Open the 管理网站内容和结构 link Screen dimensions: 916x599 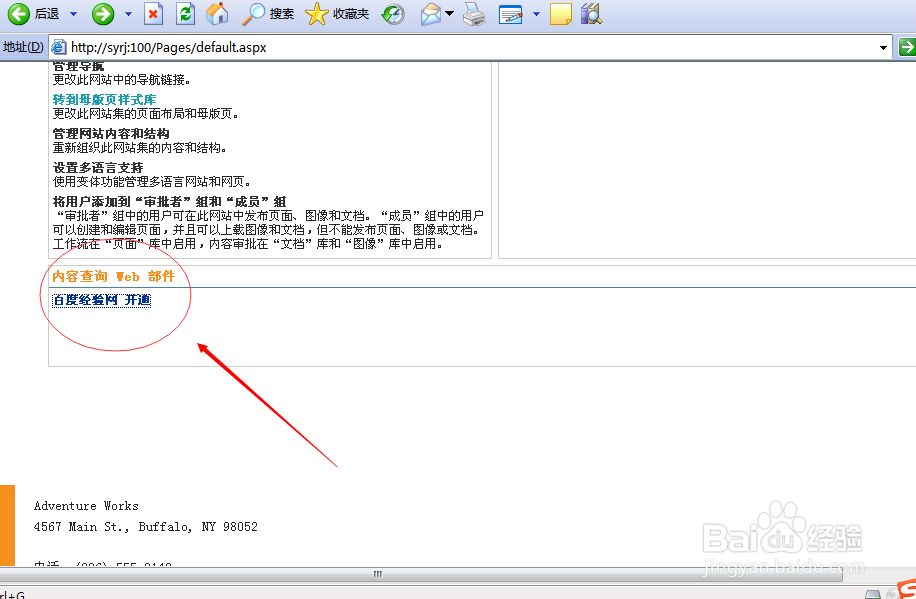click(x=111, y=134)
